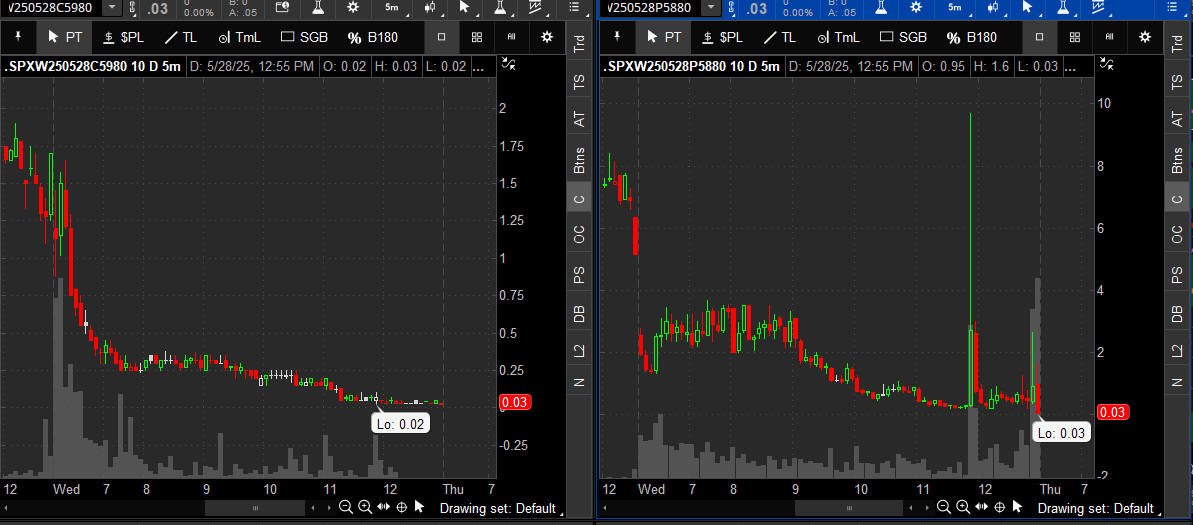
Task: Toggle the pin in left chart drawing toolbar
Action: point(19,37)
